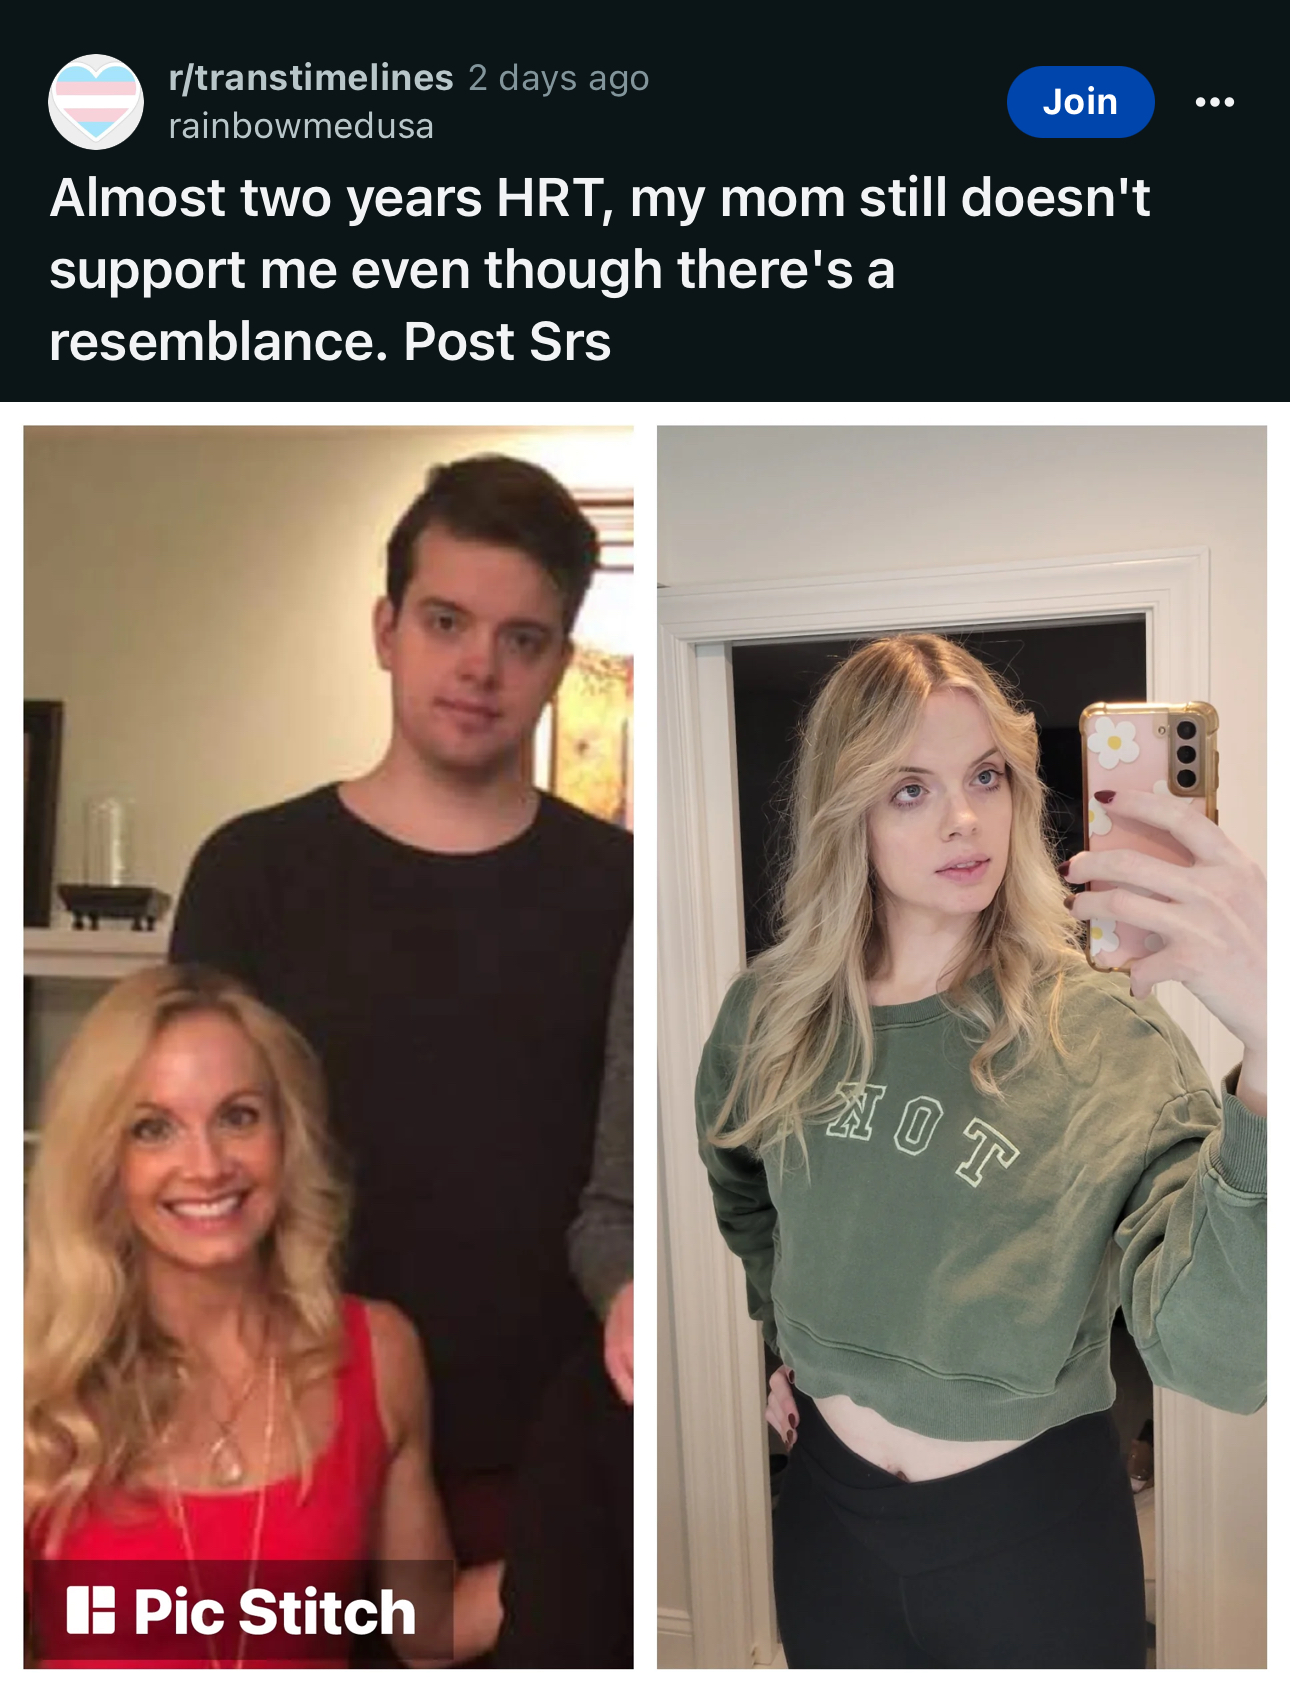
Task: Tap the trans flag heart community avatar
Action: click(96, 102)
